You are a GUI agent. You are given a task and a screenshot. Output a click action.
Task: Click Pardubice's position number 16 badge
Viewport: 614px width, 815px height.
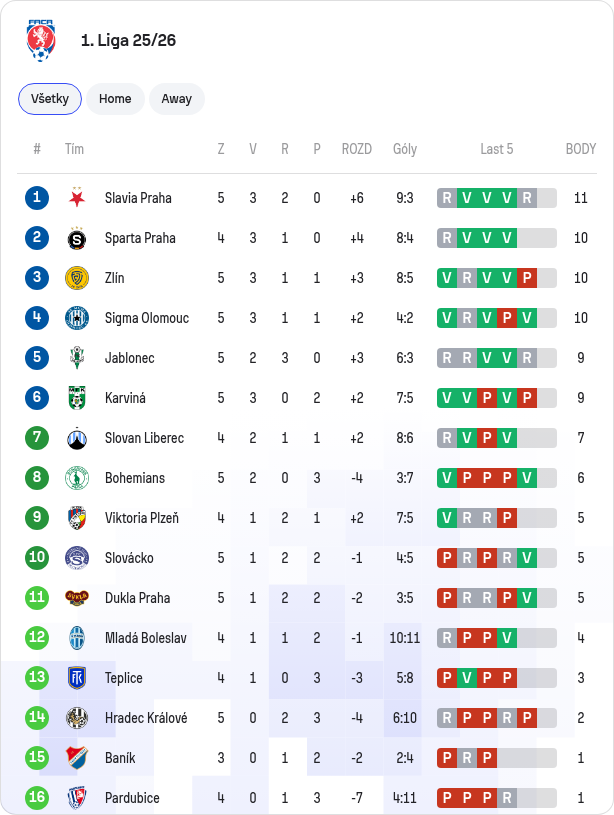point(37,797)
